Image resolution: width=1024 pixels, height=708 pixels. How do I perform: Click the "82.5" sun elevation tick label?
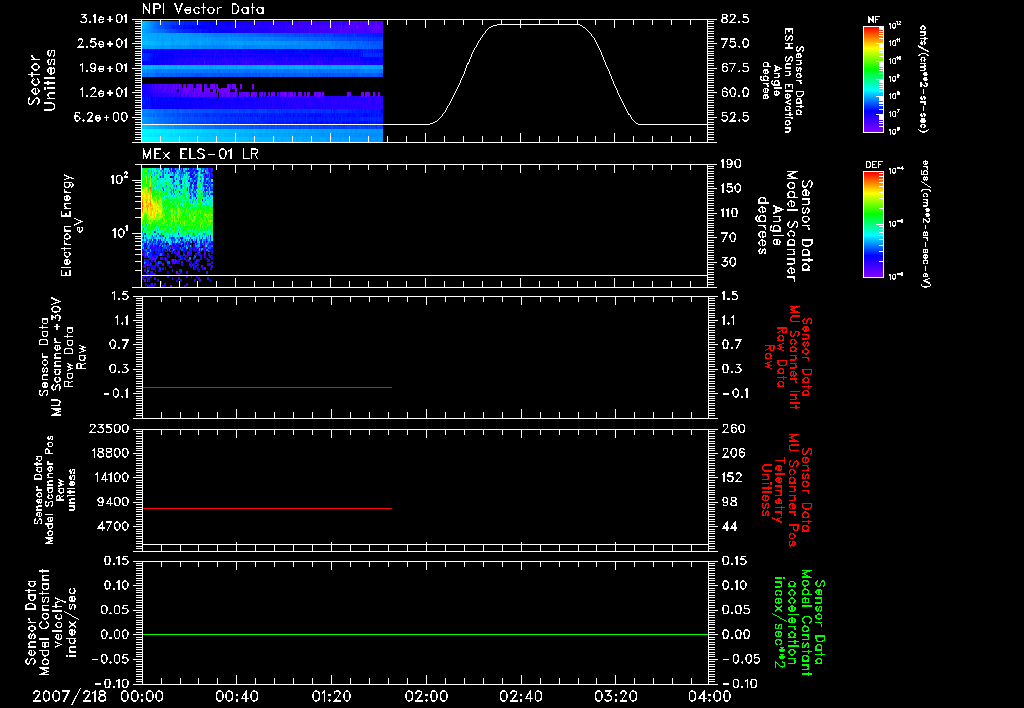pos(735,19)
